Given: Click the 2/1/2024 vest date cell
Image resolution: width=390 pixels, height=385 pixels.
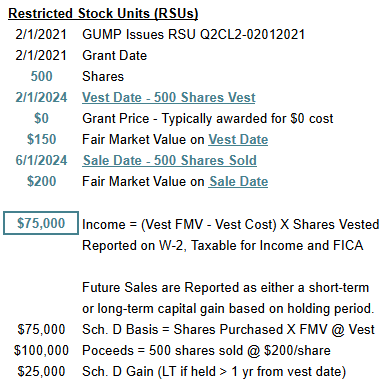Looking at the screenshot, I should [x=41, y=97].
